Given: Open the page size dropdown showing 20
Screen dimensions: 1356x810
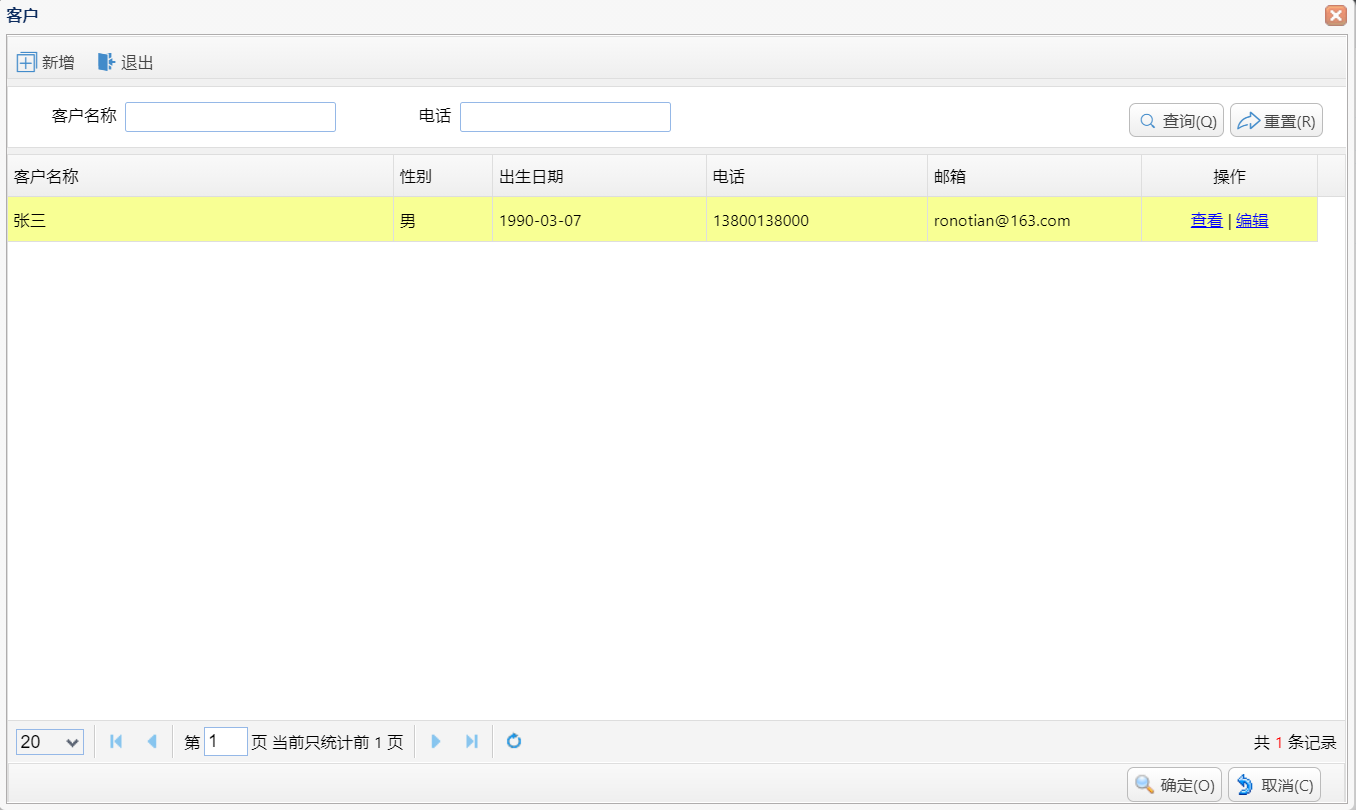Looking at the screenshot, I should click(50, 741).
